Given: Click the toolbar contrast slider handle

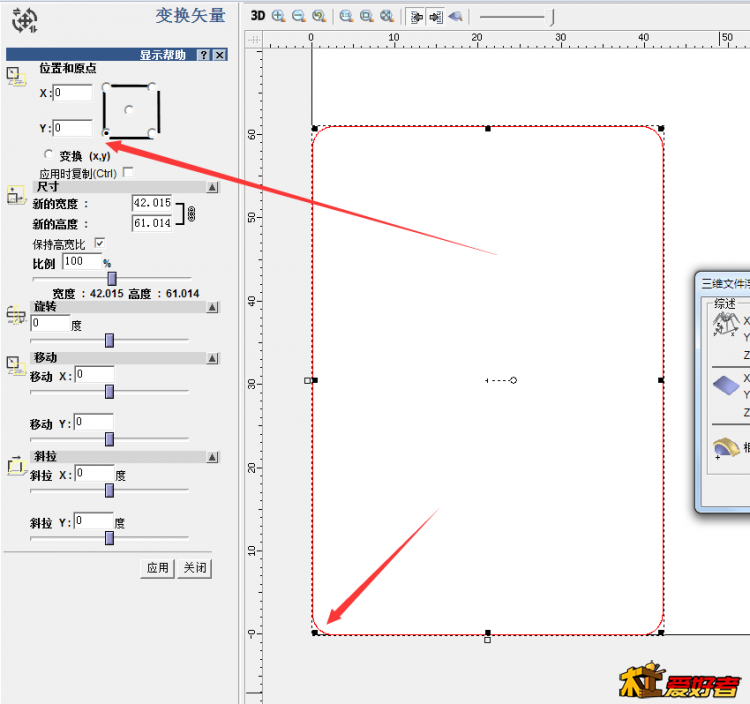Looking at the screenshot, I should 551,17.
